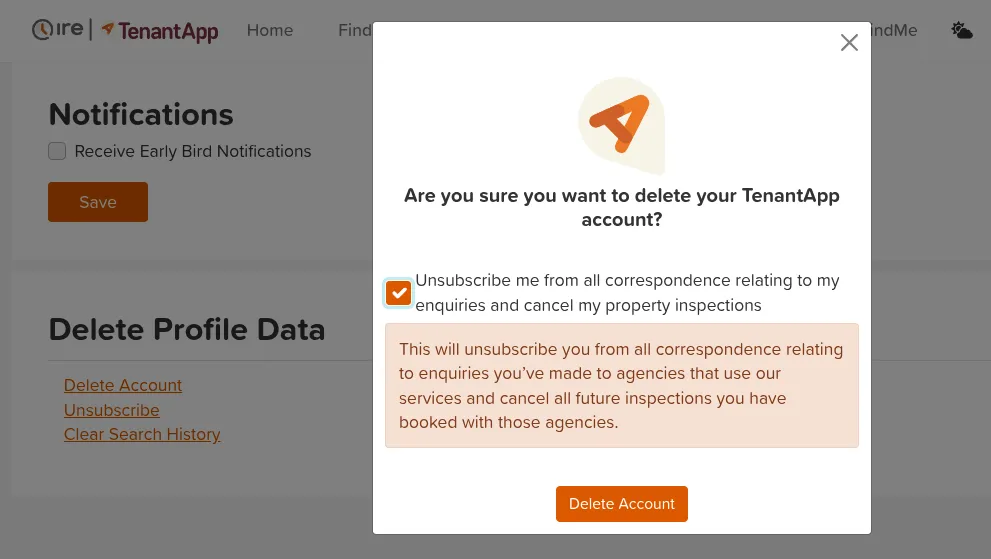Toggle the dark mode weather icon
The width and height of the screenshot is (991, 559).
pyautogui.click(x=961, y=30)
